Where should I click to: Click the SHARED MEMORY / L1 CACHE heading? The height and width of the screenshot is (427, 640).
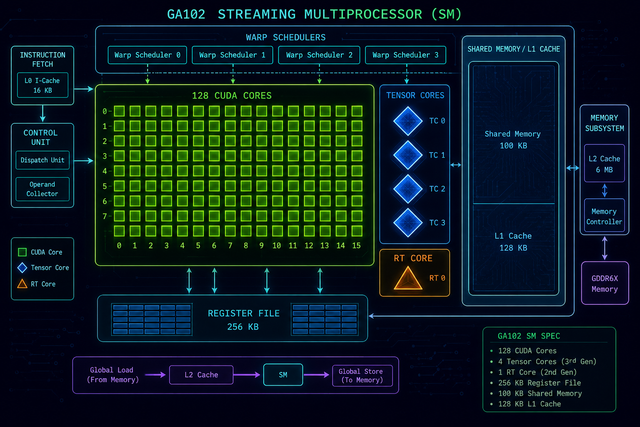tap(513, 49)
